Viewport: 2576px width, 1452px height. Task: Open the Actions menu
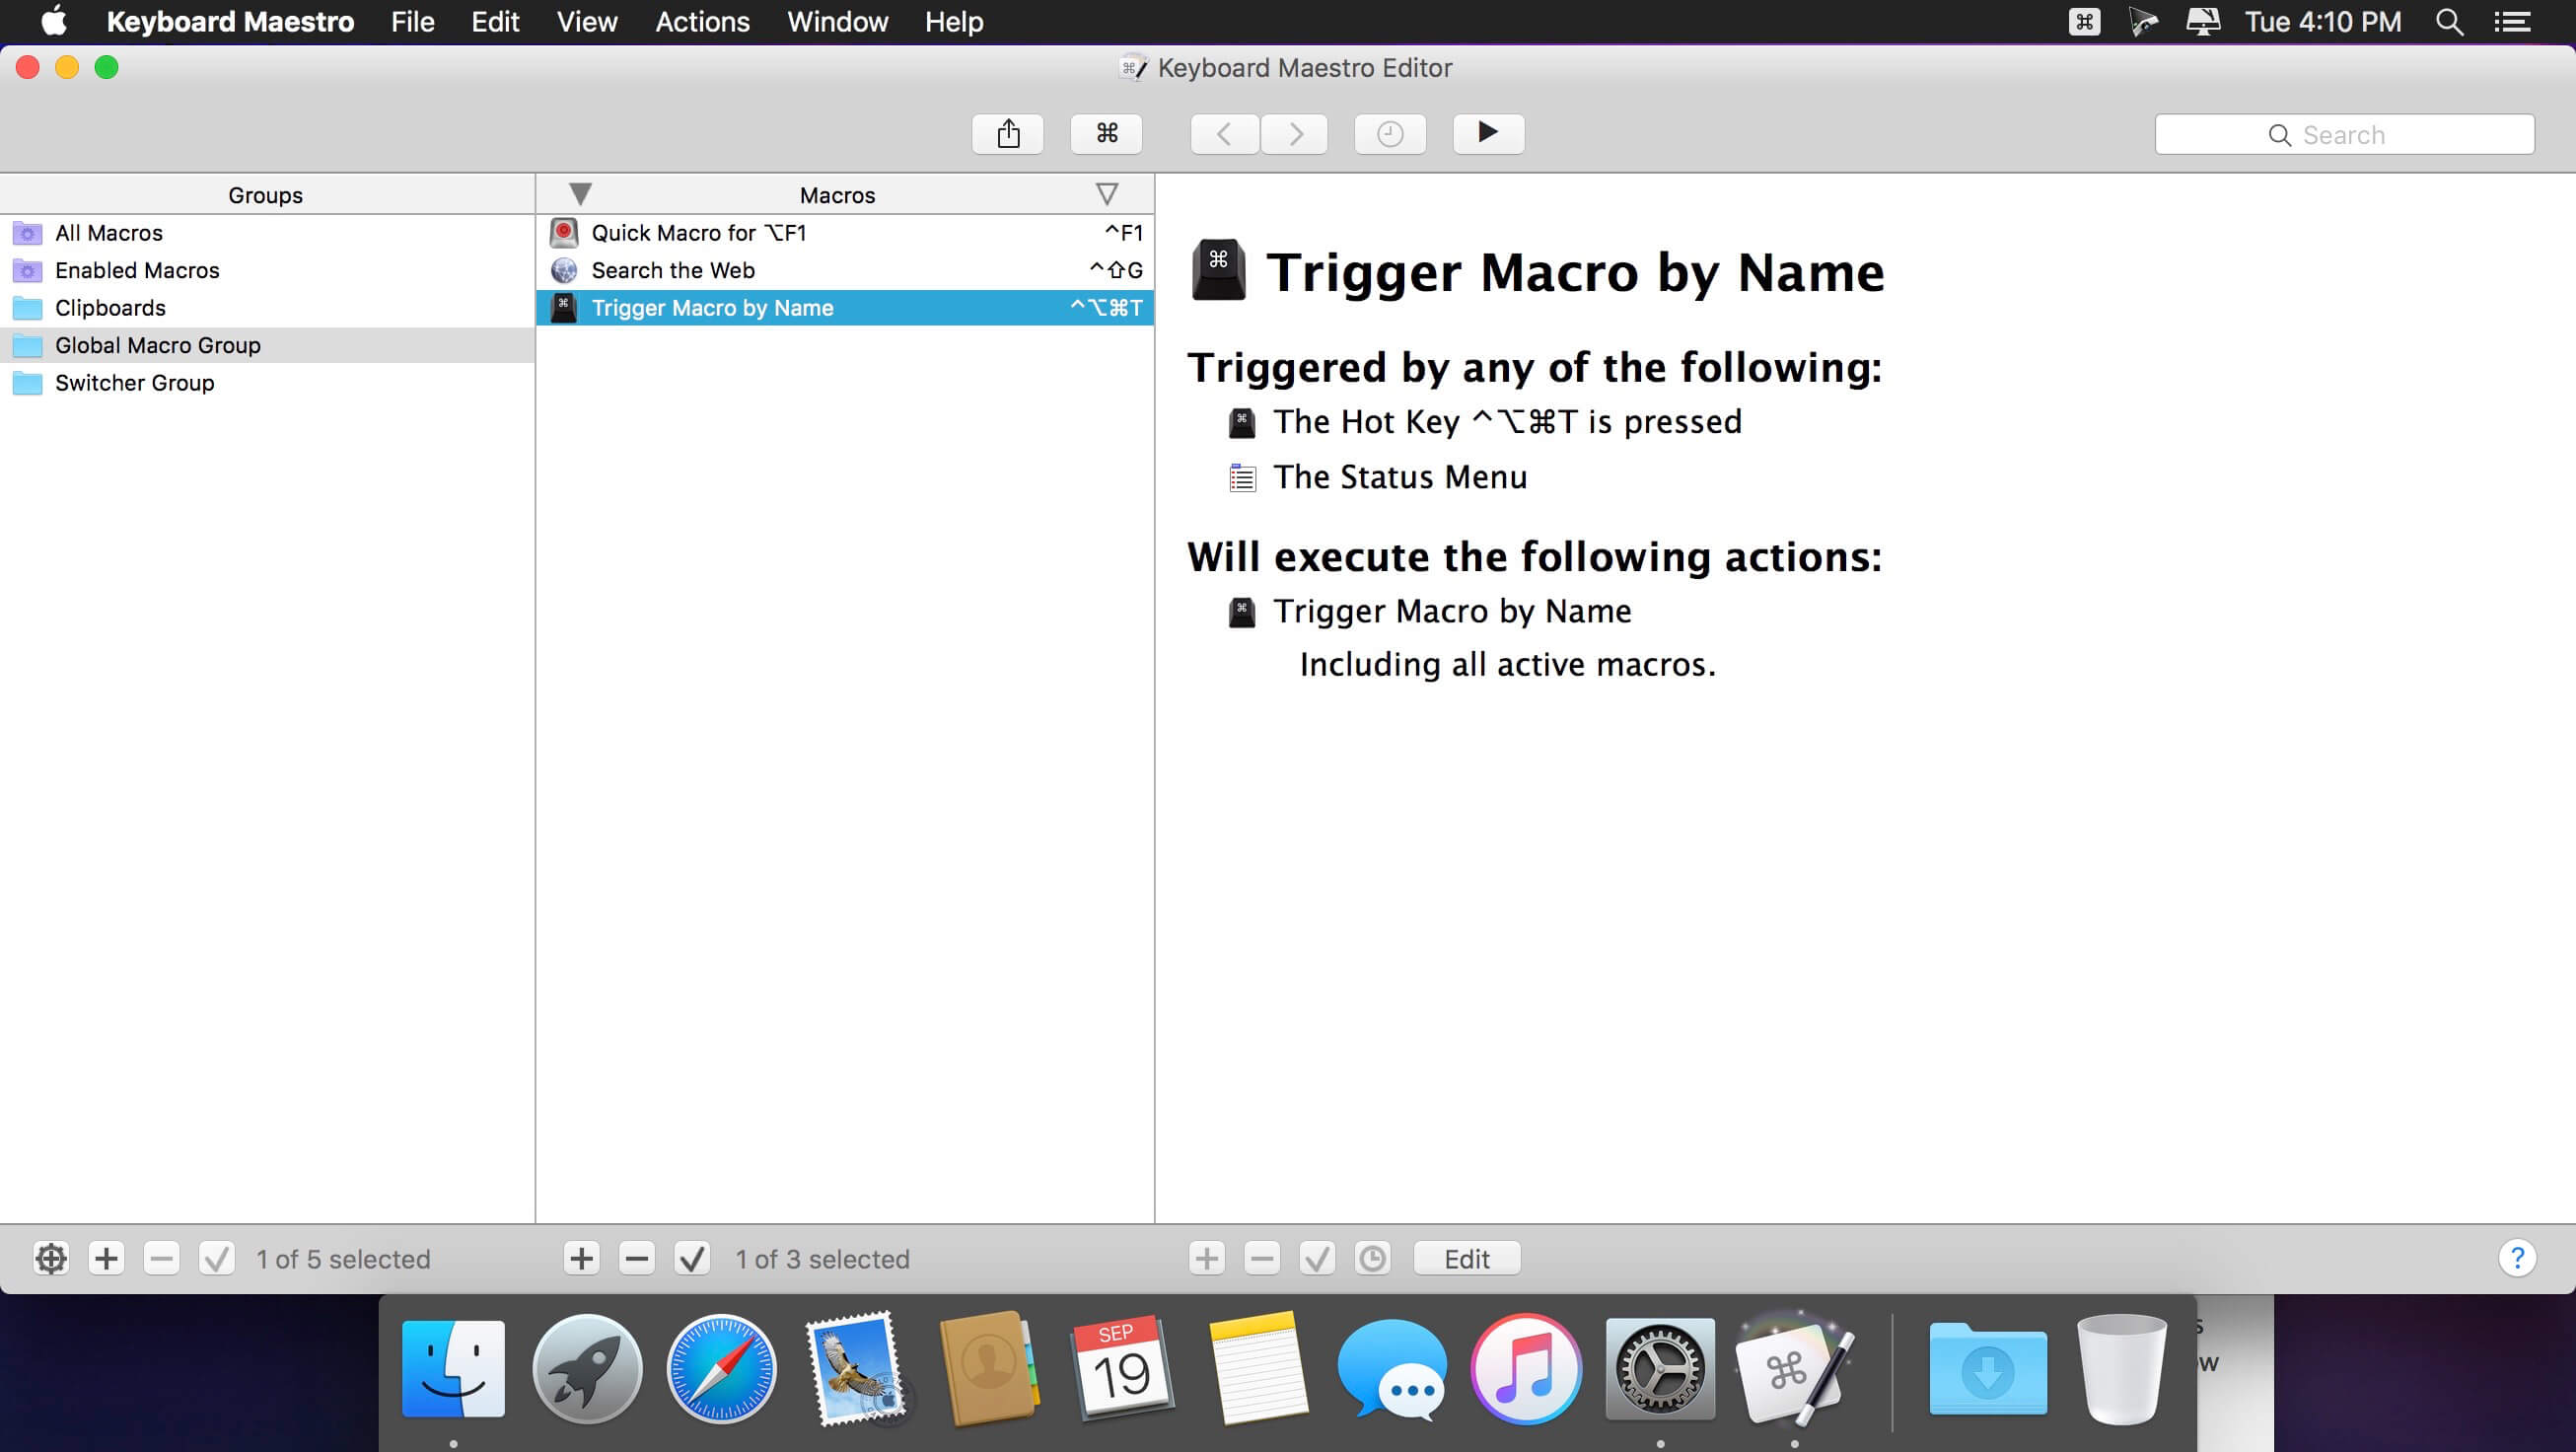[x=702, y=22]
